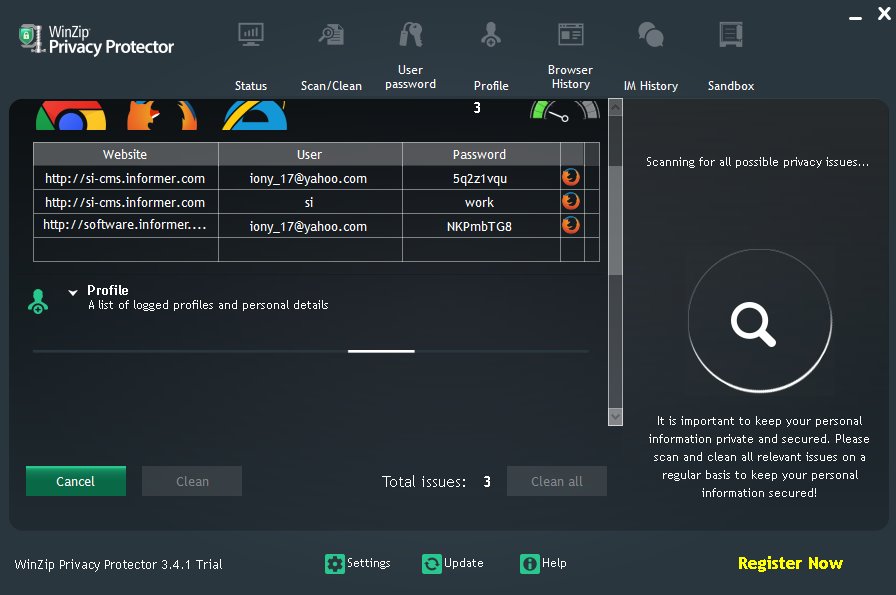Click the scan progress bar

coord(311,351)
